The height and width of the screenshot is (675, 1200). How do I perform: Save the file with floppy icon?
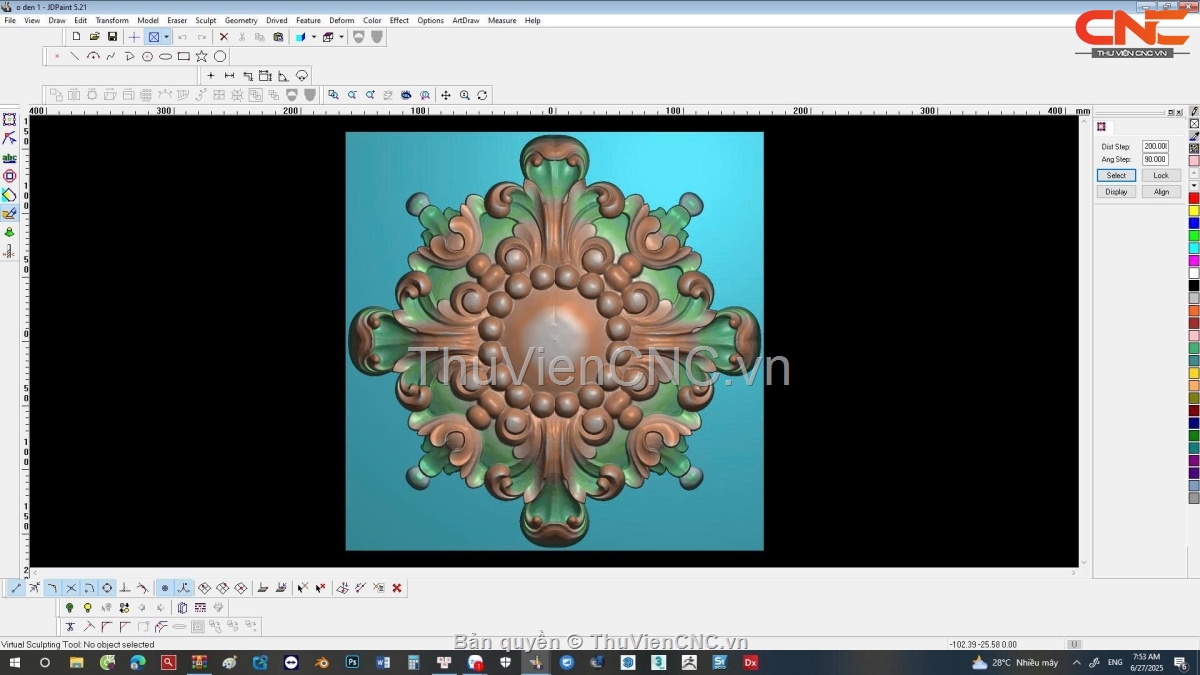tap(112, 37)
